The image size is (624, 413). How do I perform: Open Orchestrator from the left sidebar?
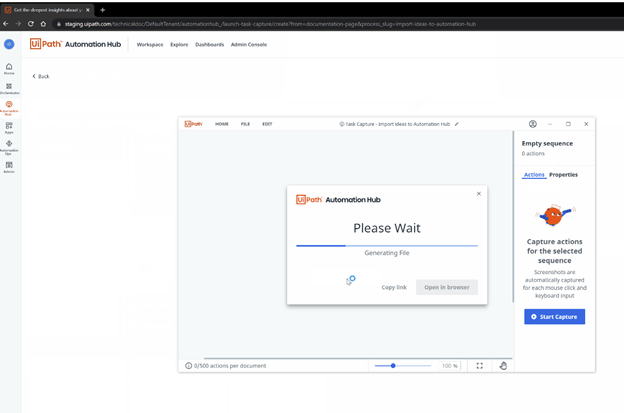point(9,88)
